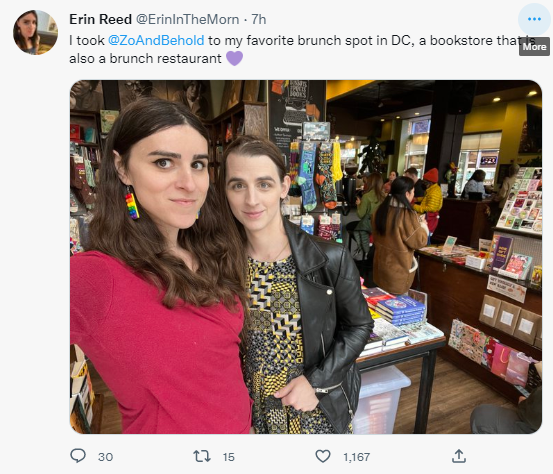Click the tweet text about brunch spot

(x=302, y=49)
